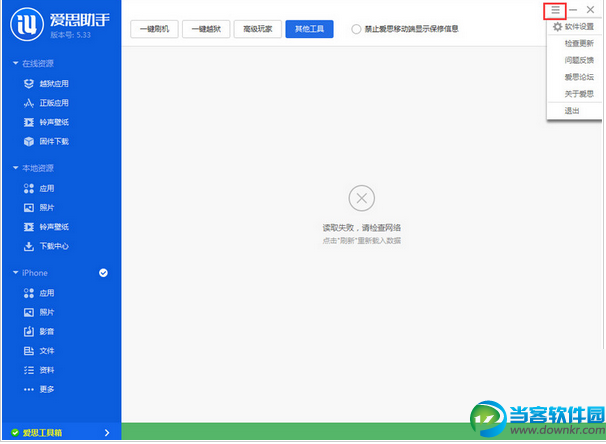The width and height of the screenshot is (606, 444).
Task: Close the 爱思助手 window
Action: 590,10
